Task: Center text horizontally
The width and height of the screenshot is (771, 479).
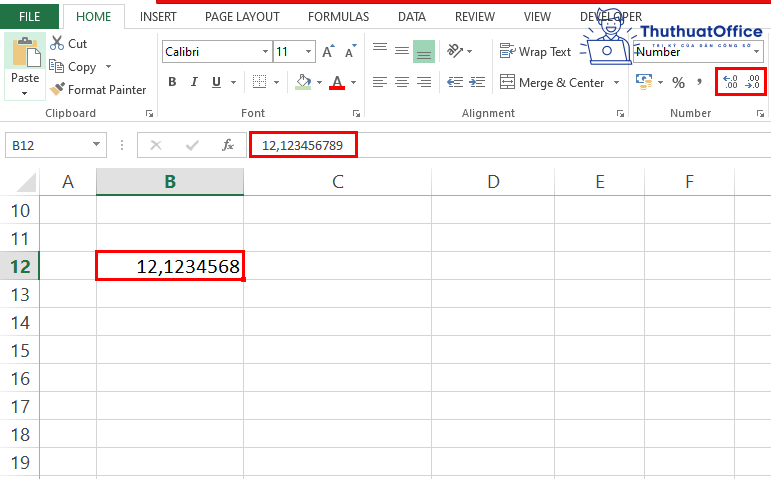Action: (402, 82)
